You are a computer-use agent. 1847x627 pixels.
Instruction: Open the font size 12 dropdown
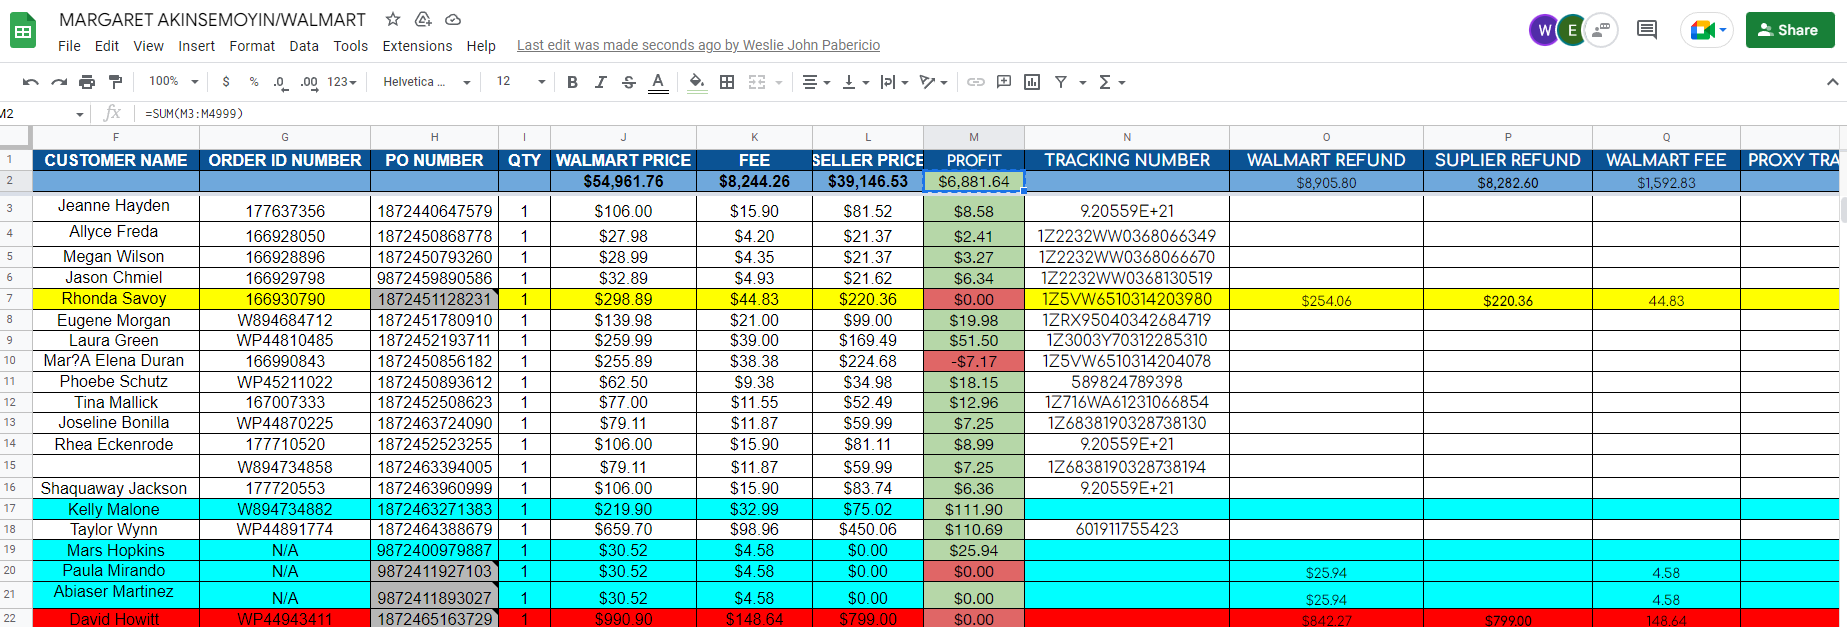pos(520,82)
